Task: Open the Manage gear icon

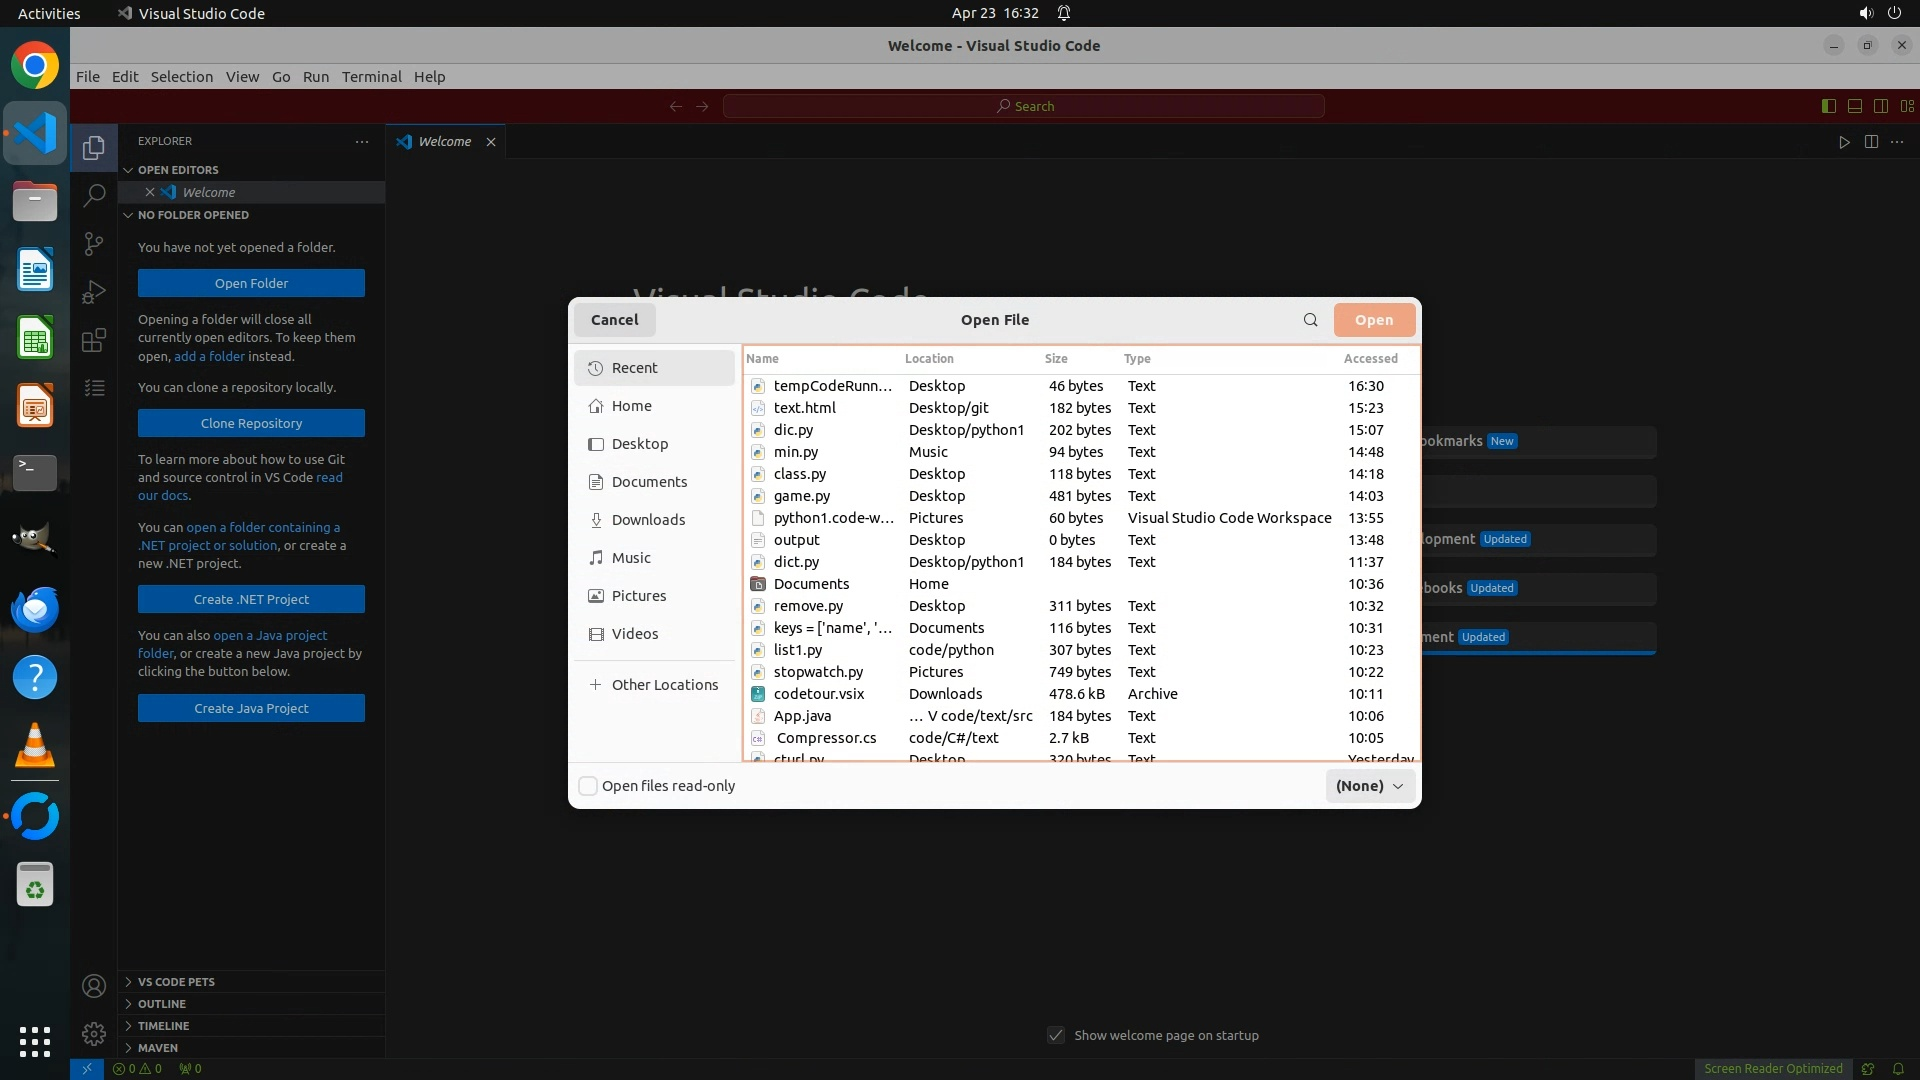Action: pos(94,1034)
